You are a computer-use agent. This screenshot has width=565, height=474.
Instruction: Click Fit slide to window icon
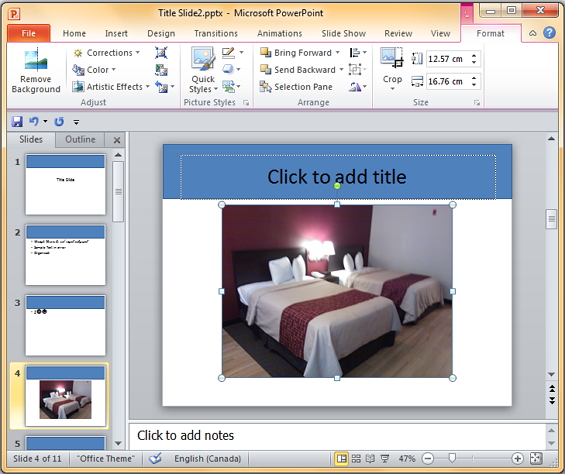[536, 459]
